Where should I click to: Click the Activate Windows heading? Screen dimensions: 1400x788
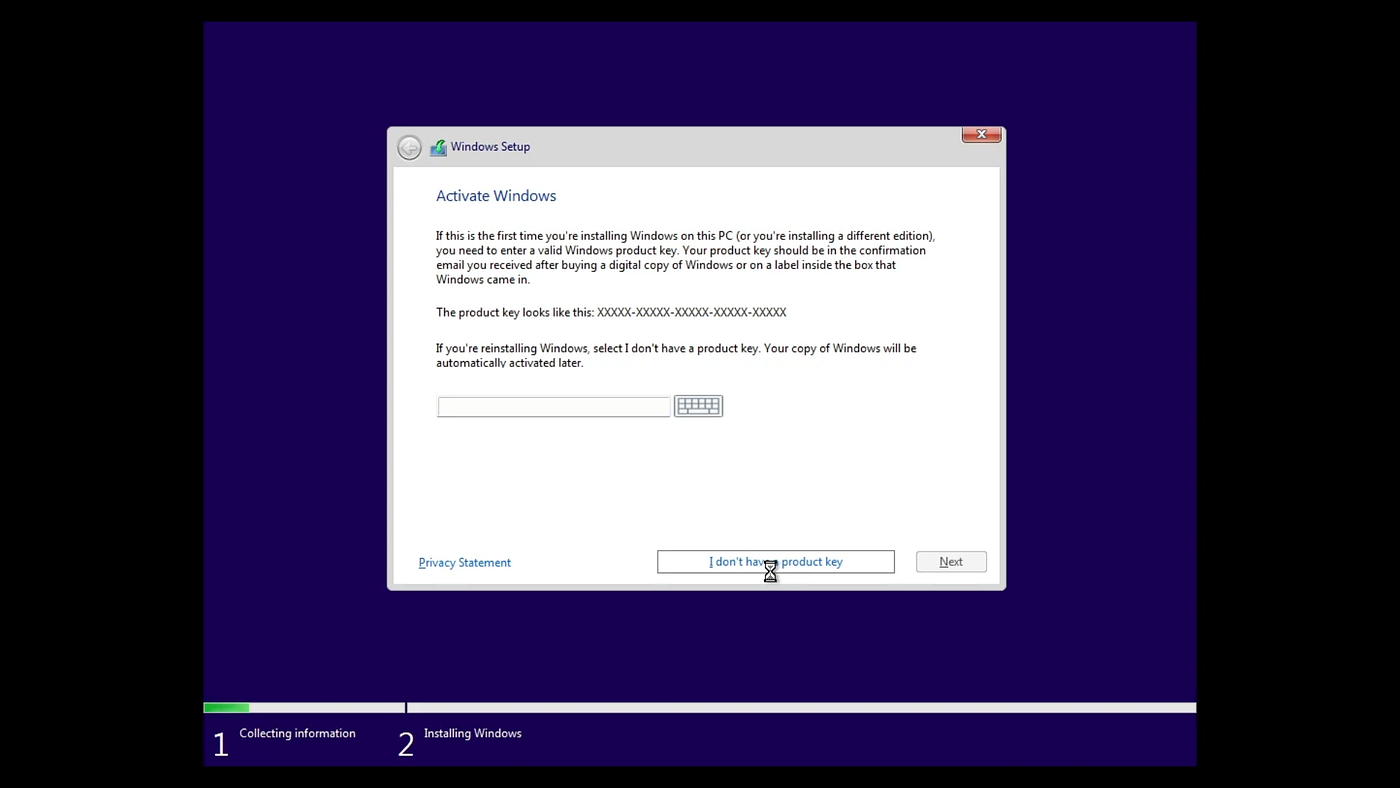pyautogui.click(x=496, y=195)
